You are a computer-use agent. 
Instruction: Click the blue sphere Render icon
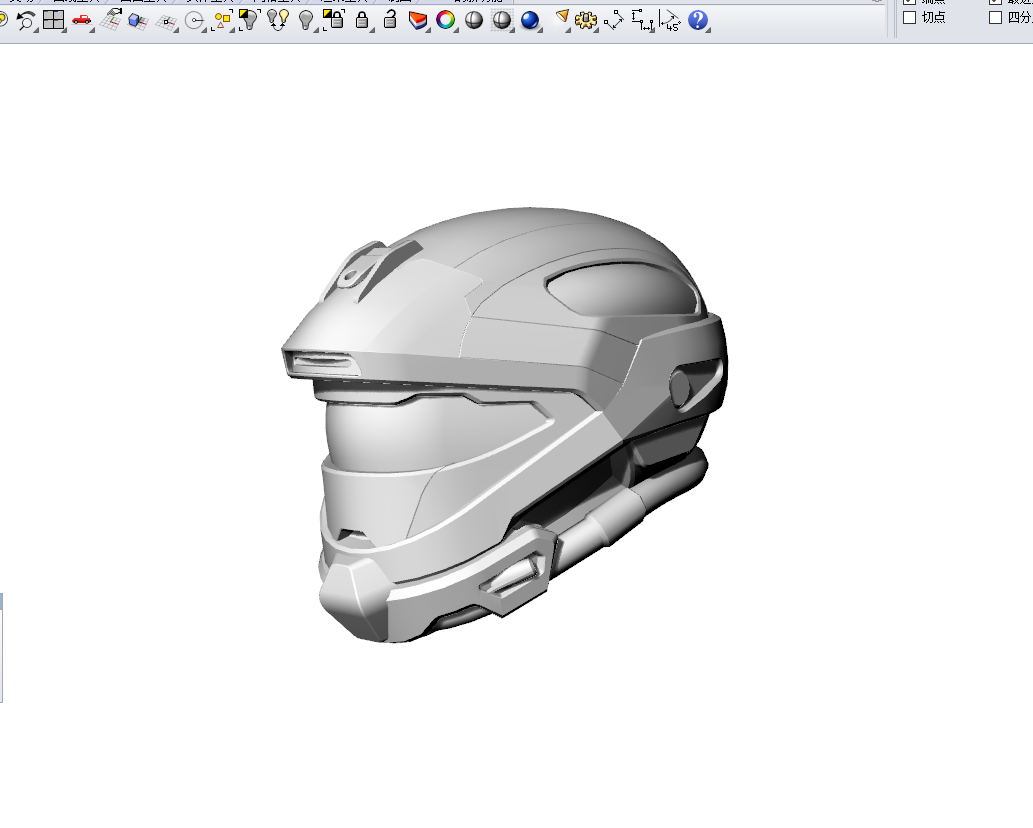coord(530,20)
